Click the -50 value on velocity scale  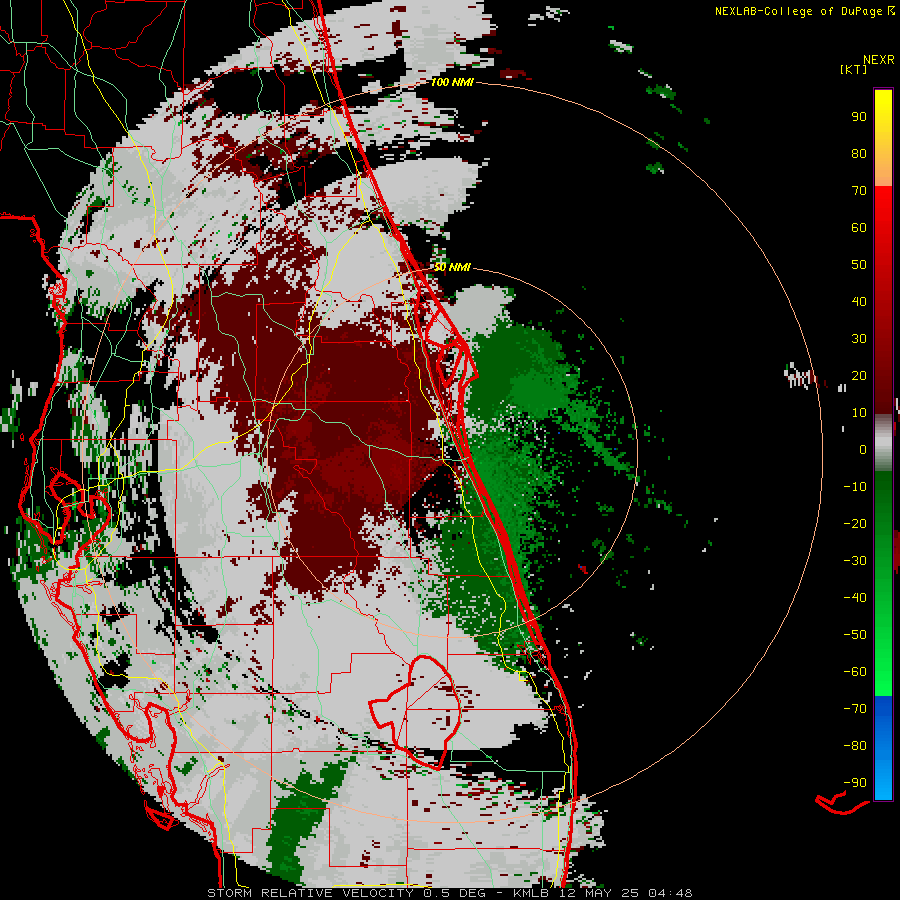pos(855,635)
